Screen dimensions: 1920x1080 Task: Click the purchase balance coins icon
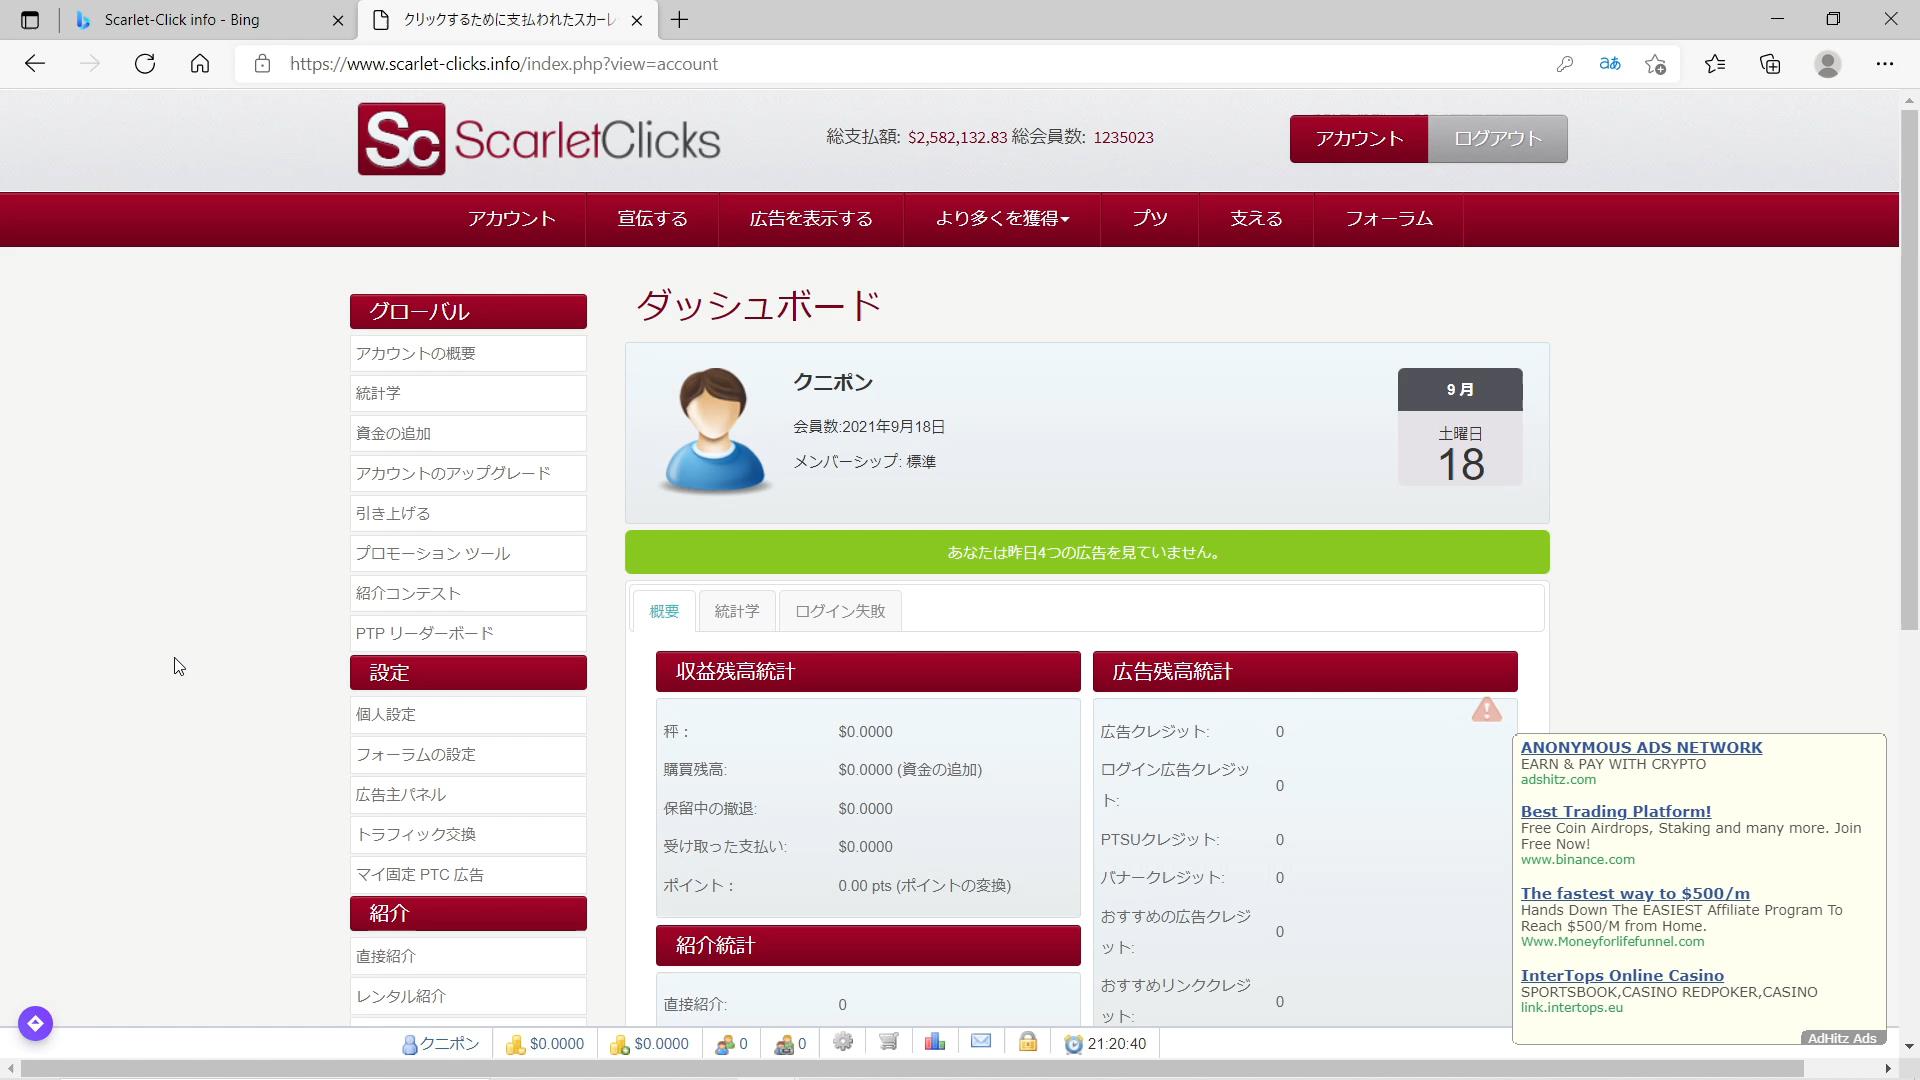(x=619, y=1044)
